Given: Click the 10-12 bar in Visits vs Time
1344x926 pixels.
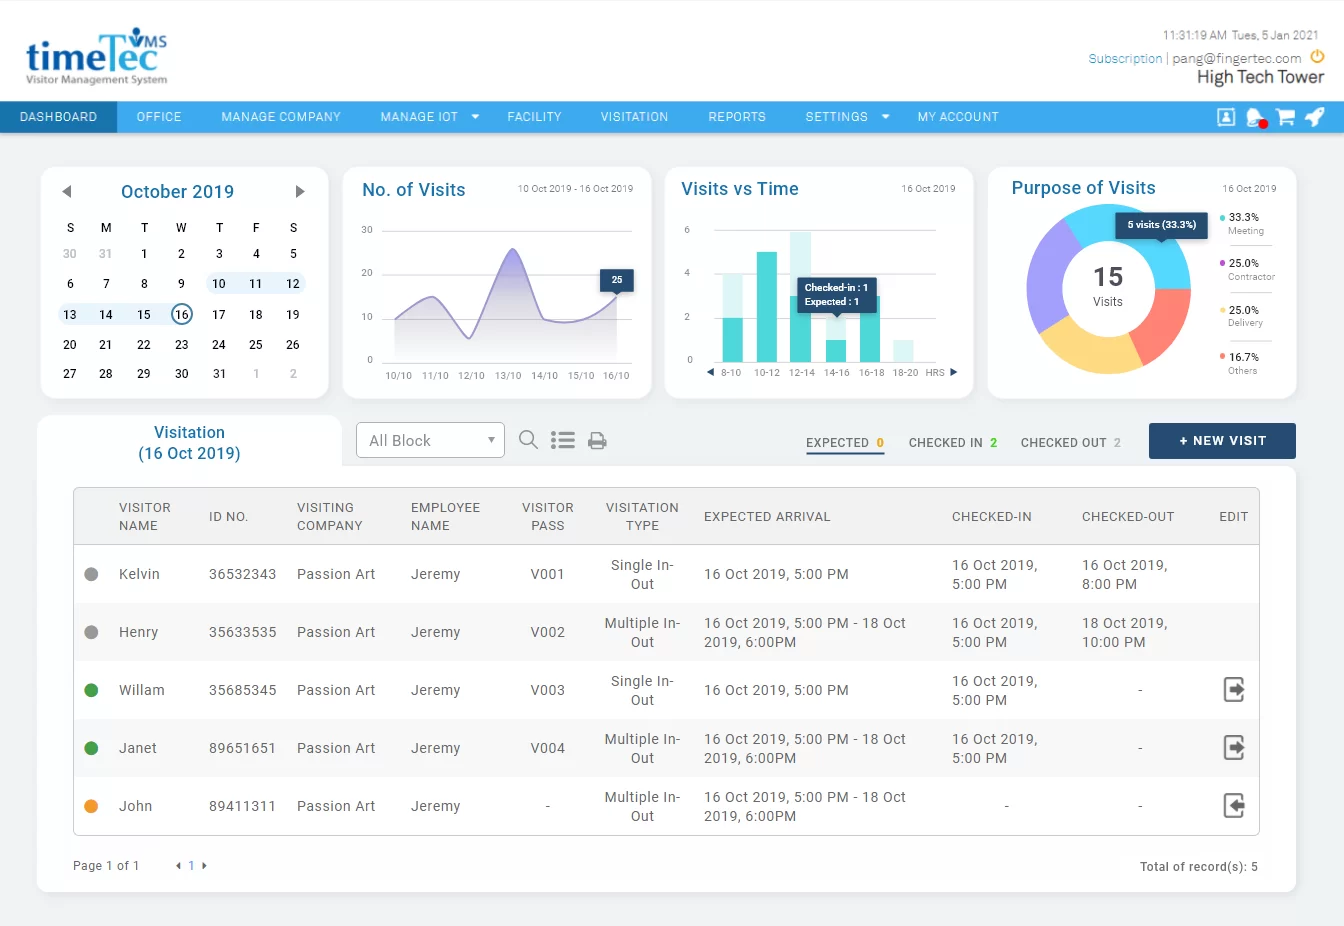Looking at the screenshot, I should click(x=767, y=307).
